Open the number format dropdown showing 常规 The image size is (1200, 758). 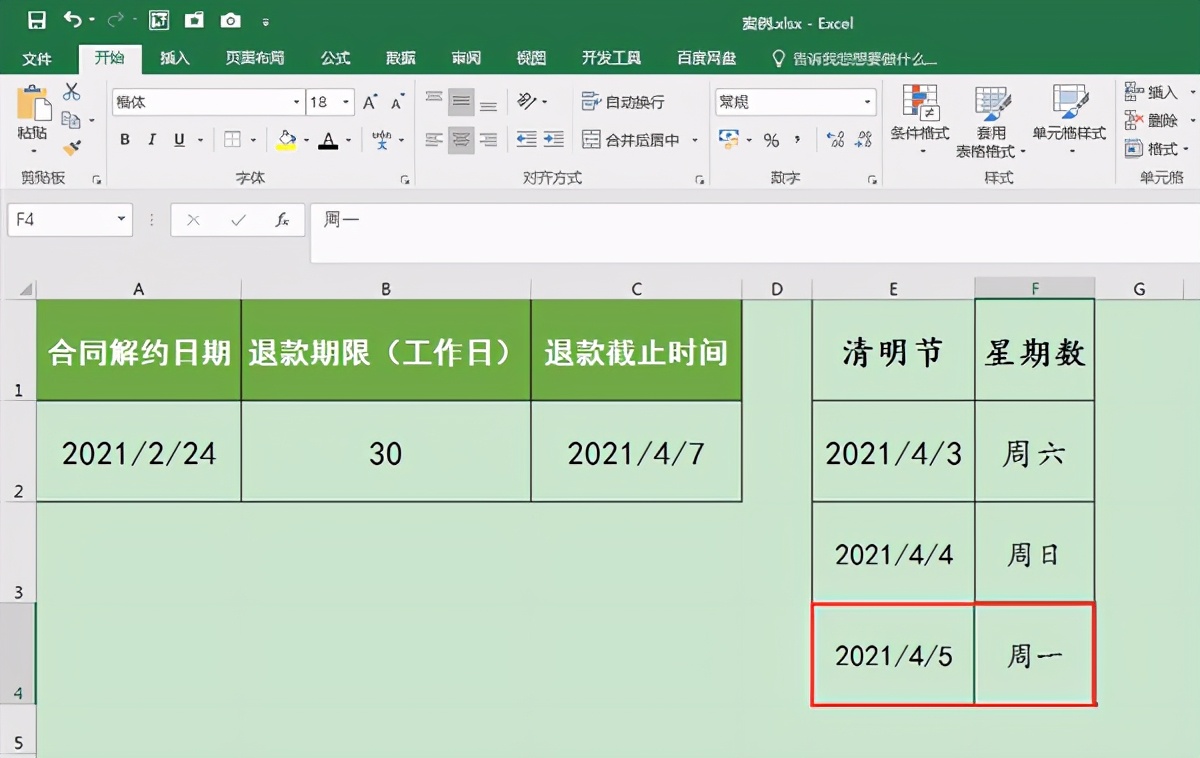867,102
